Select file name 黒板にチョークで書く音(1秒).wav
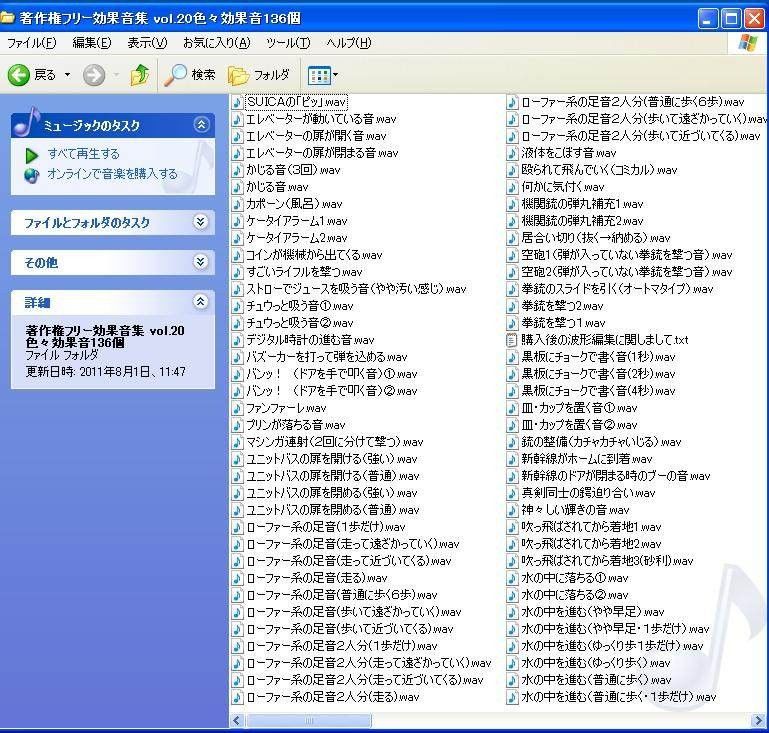The image size is (769, 733). [x=598, y=357]
